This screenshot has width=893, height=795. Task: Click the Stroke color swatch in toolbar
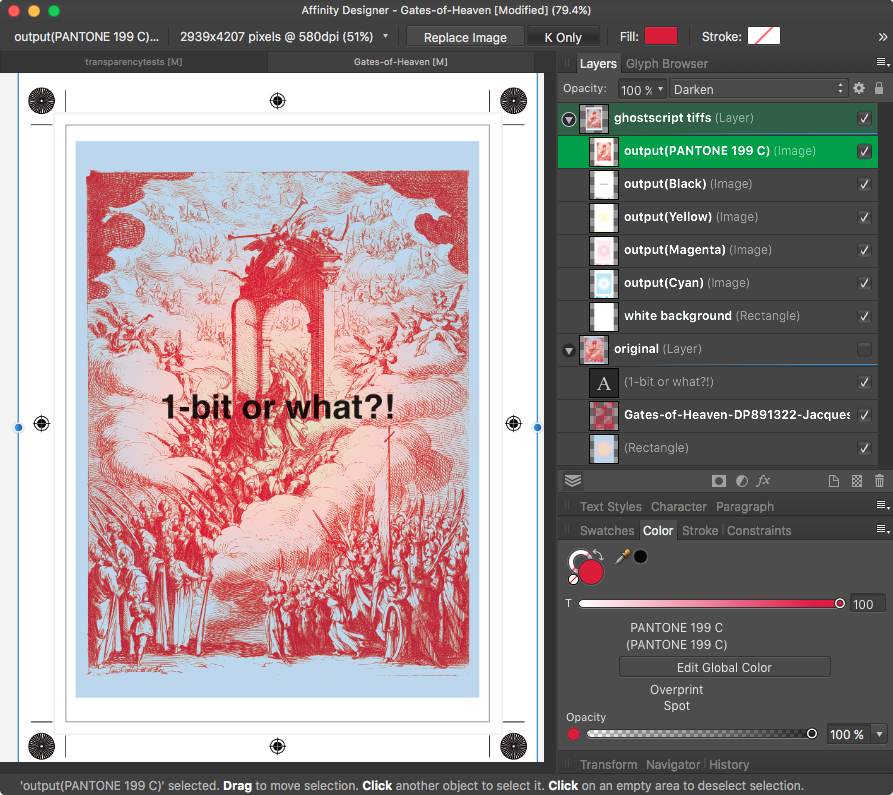[x=764, y=36]
